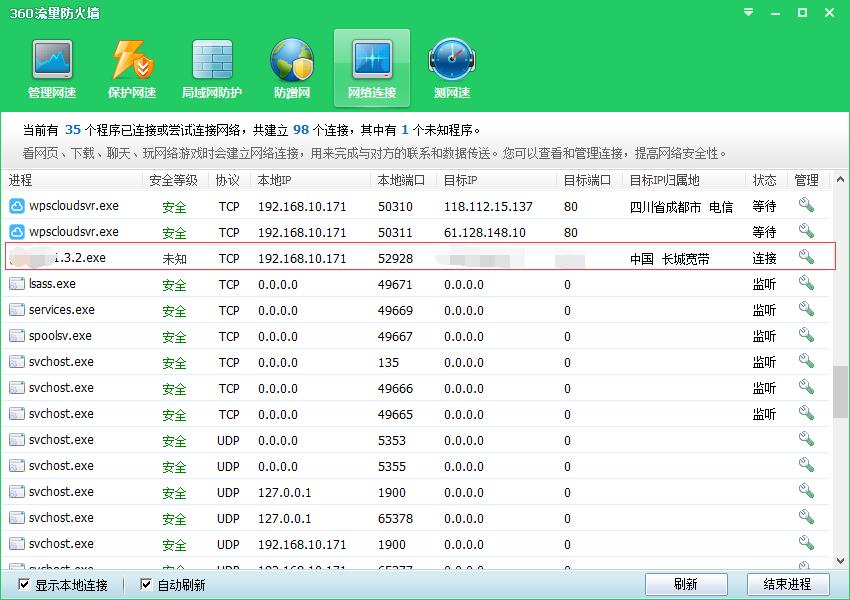Sort by 目标端口 column header
This screenshot has width=850, height=600.
click(589, 180)
